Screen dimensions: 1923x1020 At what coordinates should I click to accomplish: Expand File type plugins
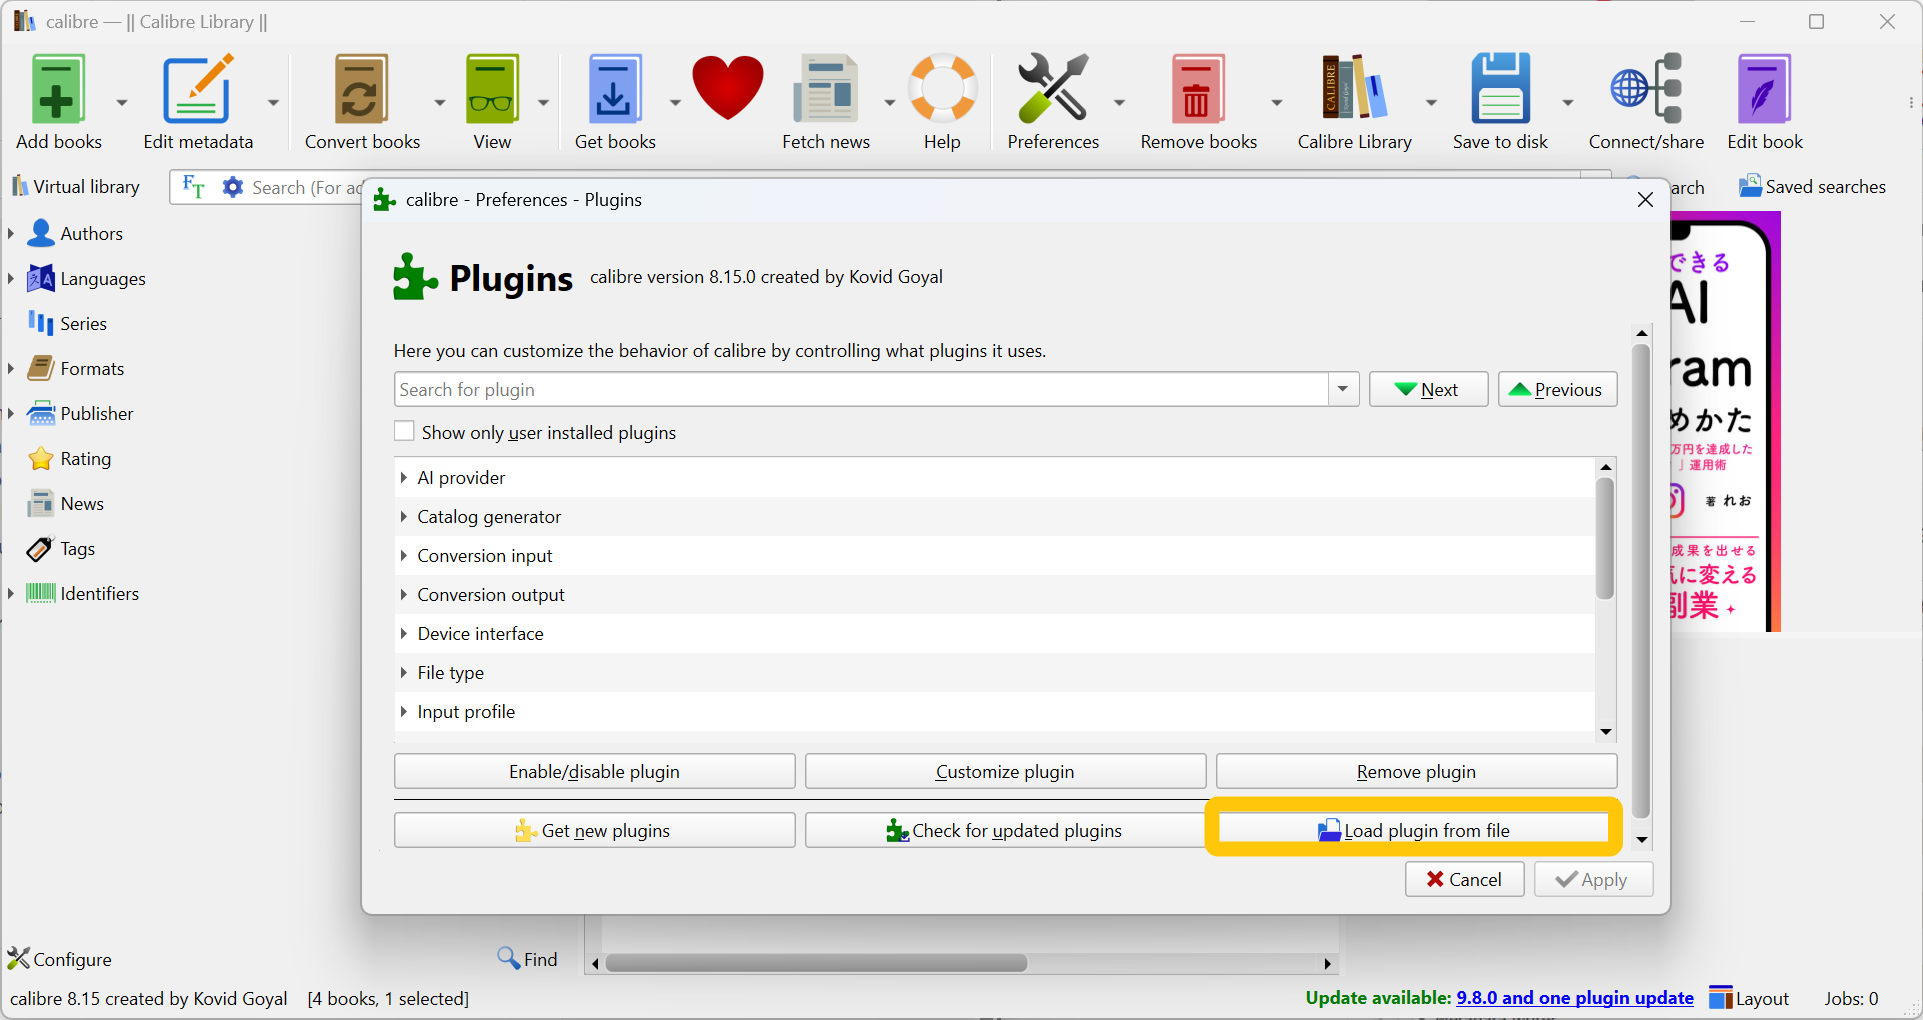(404, 673)
